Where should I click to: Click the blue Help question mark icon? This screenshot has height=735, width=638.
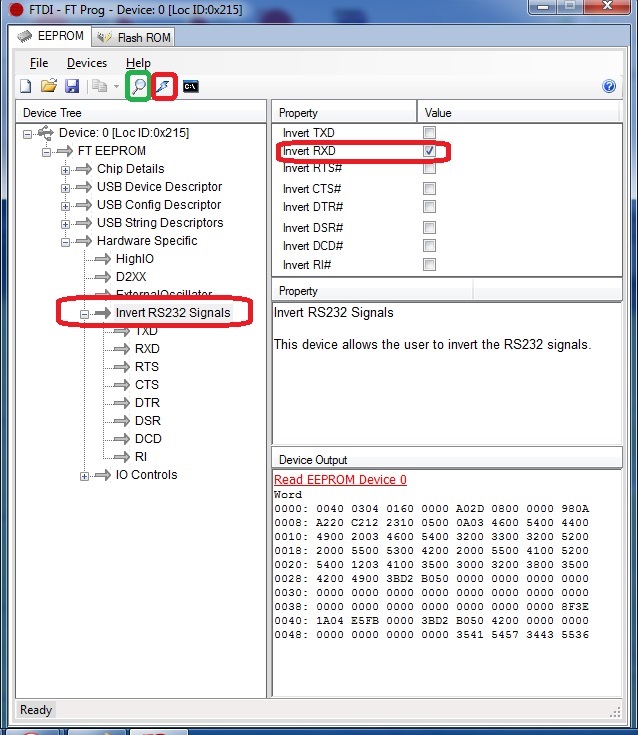[609, 86]
